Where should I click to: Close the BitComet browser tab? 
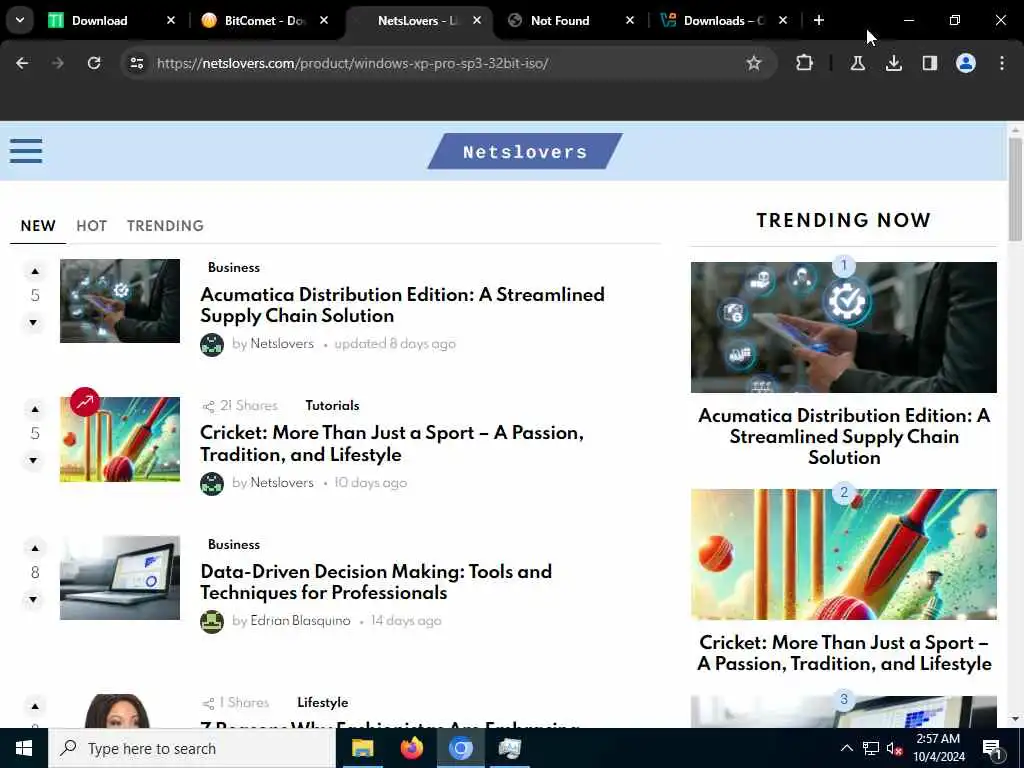pos(324,20)
